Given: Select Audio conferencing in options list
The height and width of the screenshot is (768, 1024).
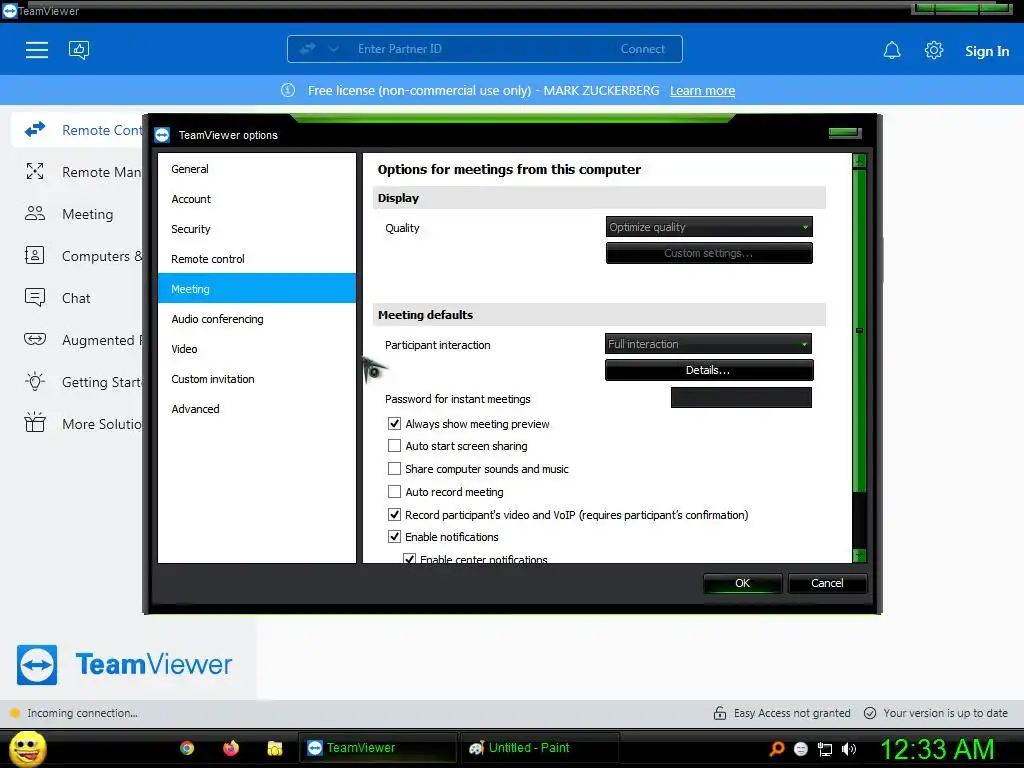Looking at the screenshot, I should (x=257, y=319).
